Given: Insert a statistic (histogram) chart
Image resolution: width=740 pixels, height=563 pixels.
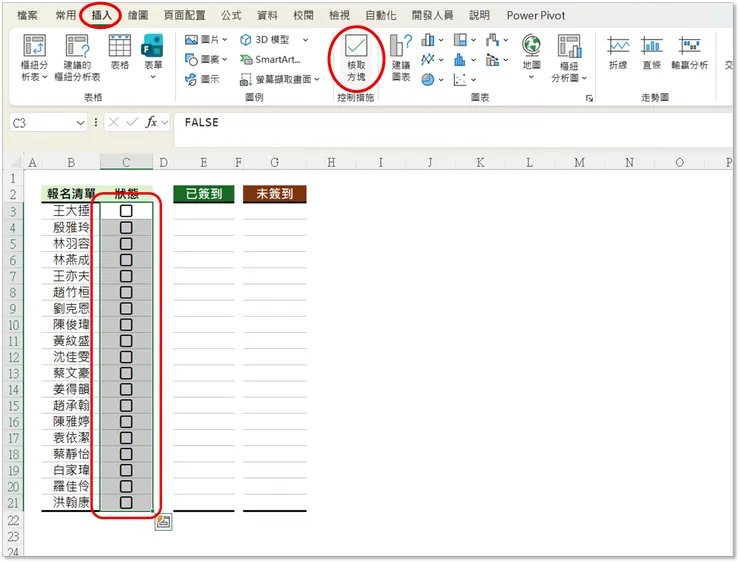Looking at the screenshot, I should (x=460, y=59).
